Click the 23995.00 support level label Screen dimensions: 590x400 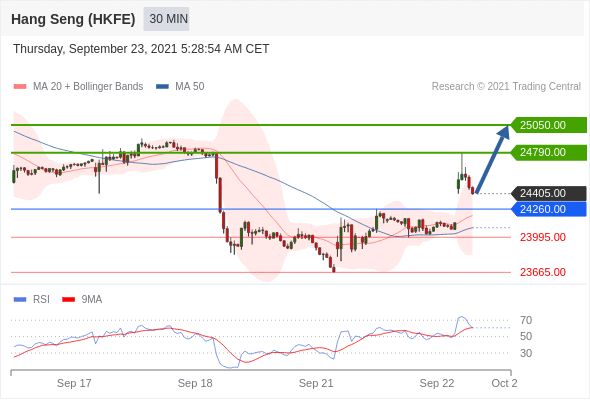[543, 237]
